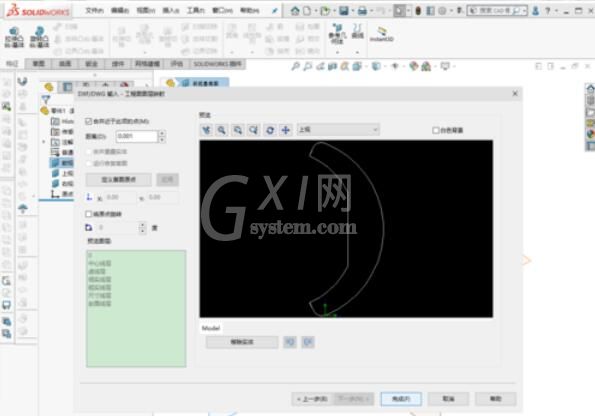Click the Home icon in top toolbar

click(x=295, y=11)
